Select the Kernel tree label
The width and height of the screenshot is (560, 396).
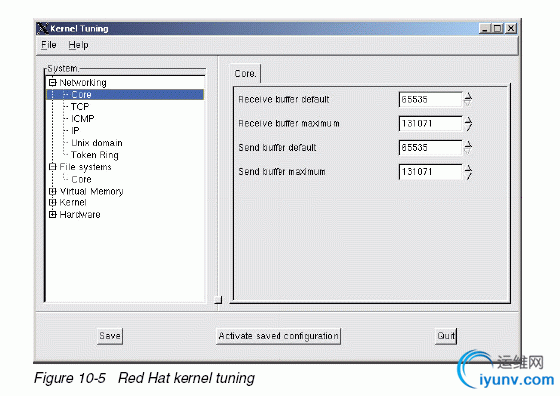(x=73, y=202)
